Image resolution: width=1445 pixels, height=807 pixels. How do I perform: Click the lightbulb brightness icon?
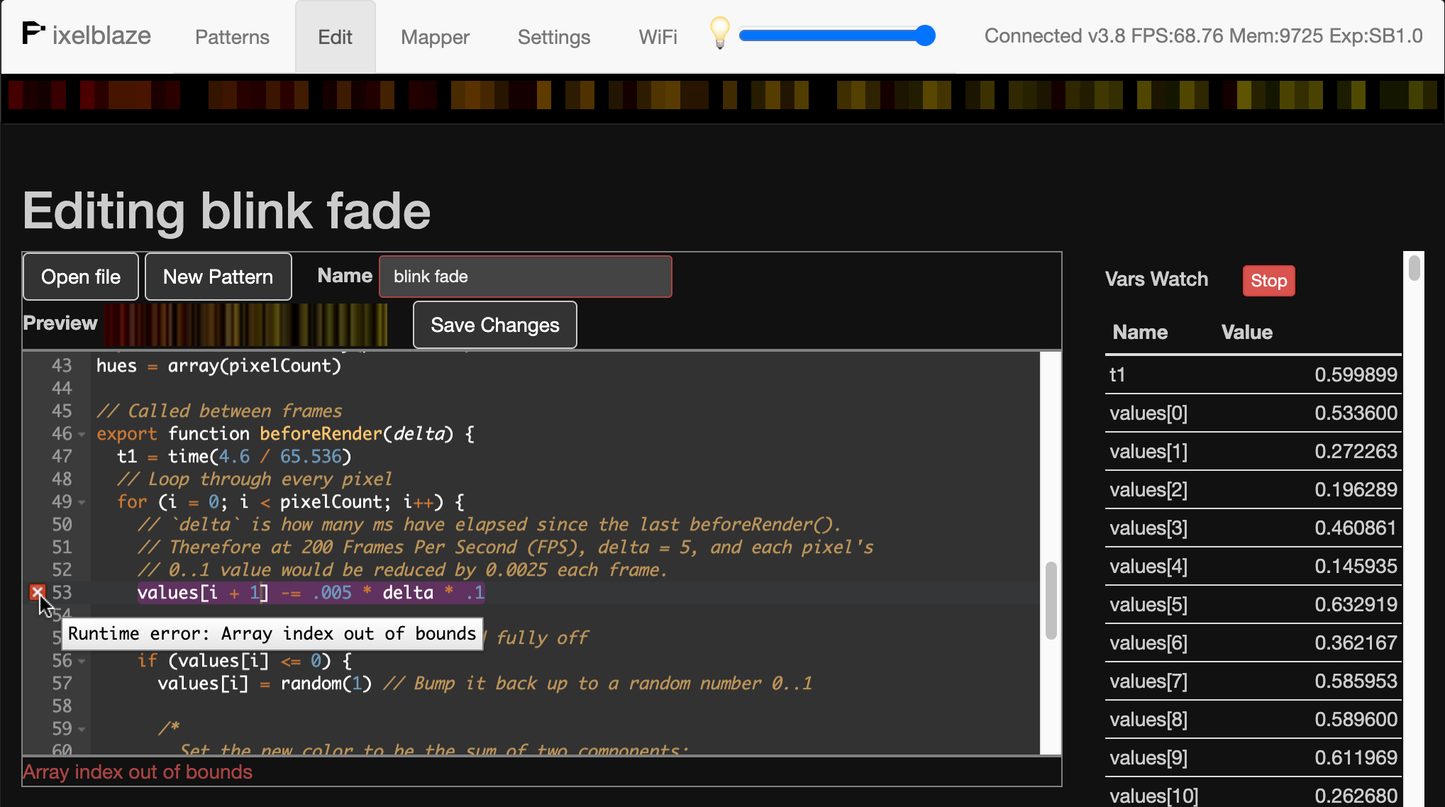point(719,34)
